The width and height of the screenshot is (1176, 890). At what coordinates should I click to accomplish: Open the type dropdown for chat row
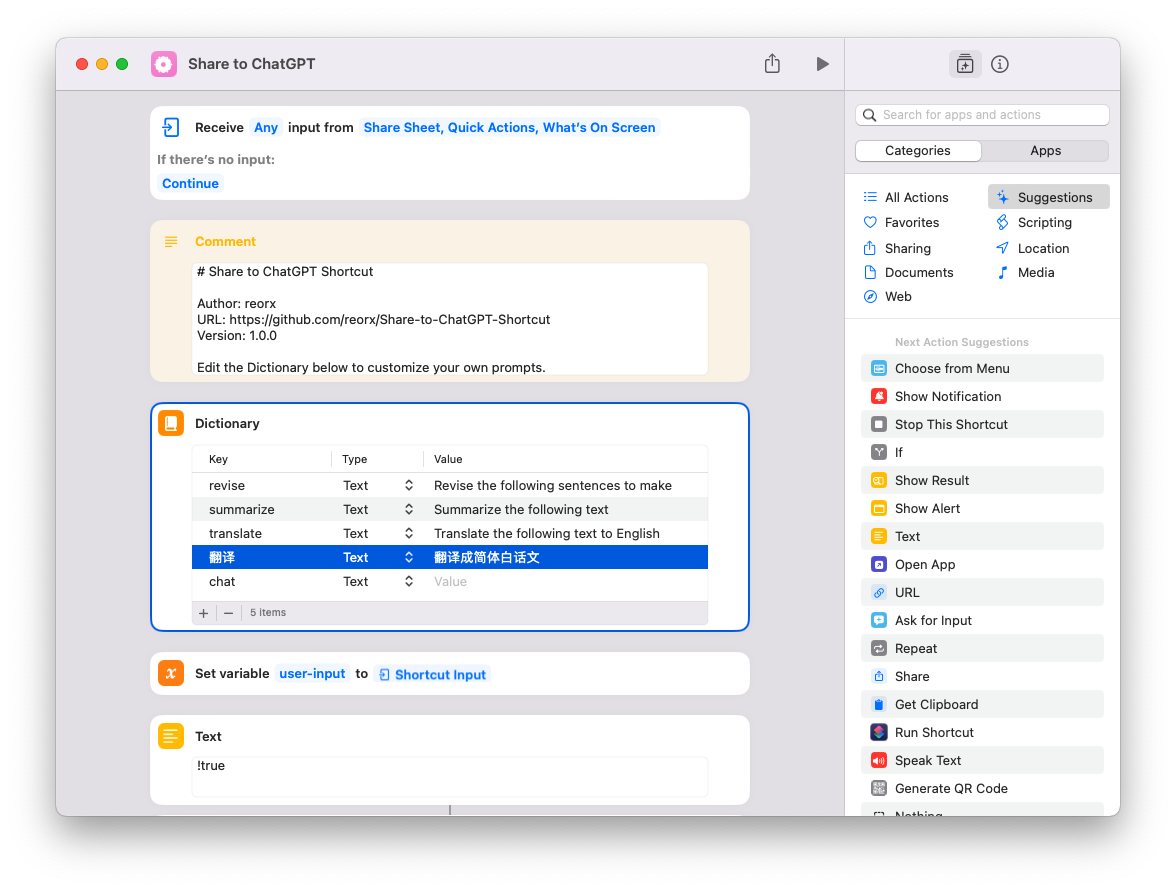[x=409, y=581]
